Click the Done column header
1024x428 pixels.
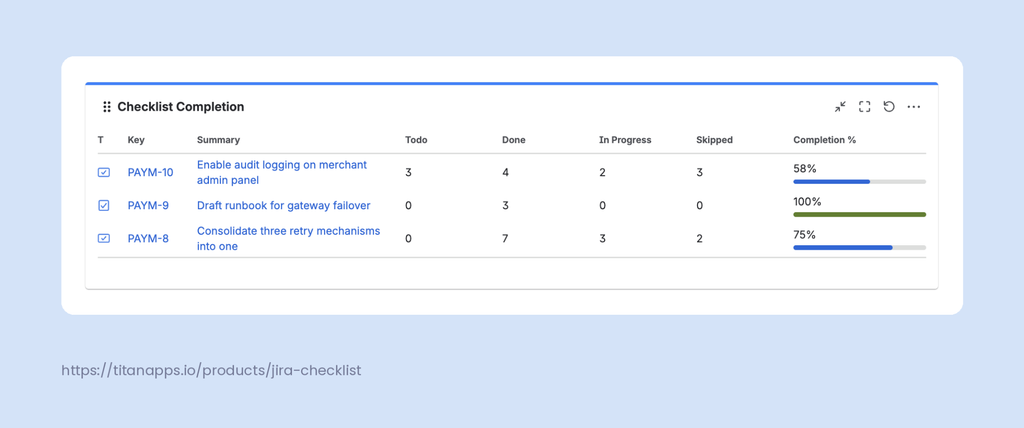pos(513,140)
